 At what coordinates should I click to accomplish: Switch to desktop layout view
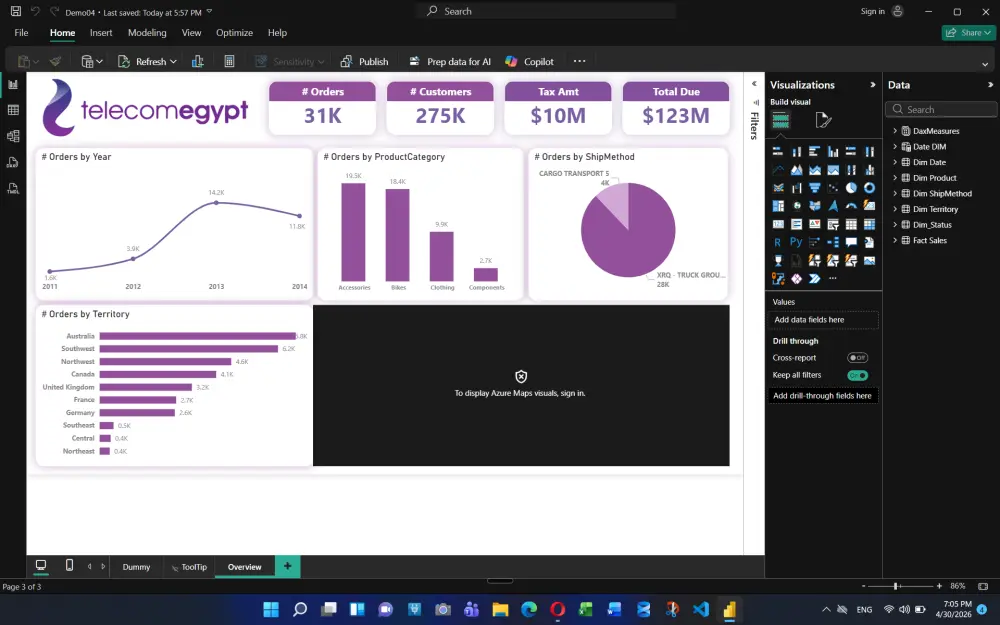(41, 566)
